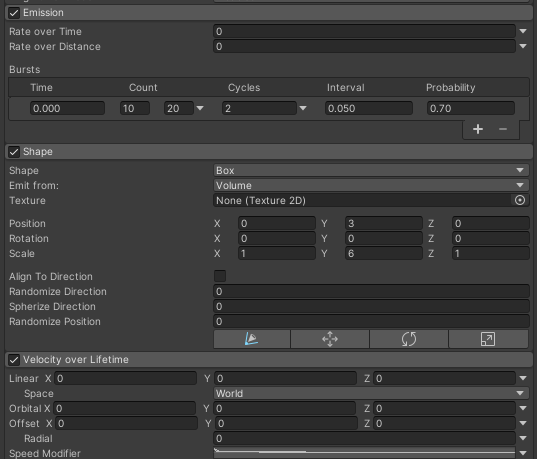Collapse the Shape module header
537x459 pixels.
tap(269, 152)
